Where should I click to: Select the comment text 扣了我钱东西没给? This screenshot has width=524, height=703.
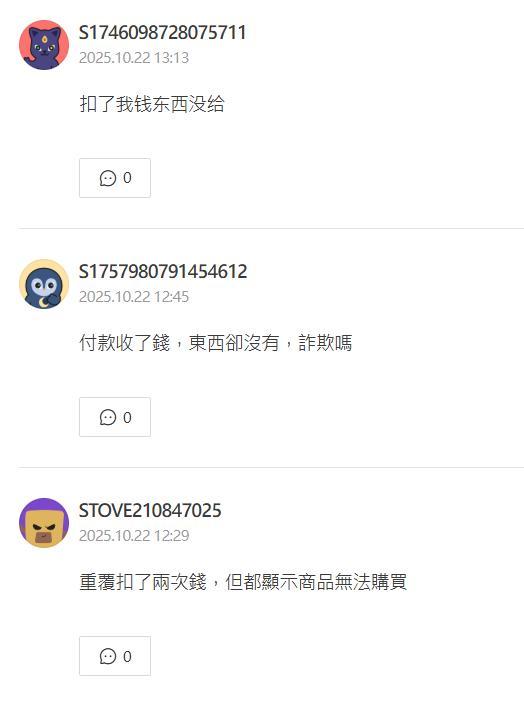click(152, 104)
